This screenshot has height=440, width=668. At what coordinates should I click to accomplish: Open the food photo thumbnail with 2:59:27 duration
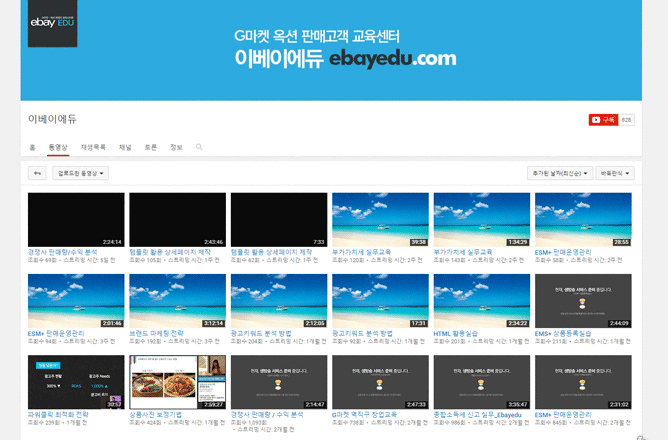pos(178,382)
